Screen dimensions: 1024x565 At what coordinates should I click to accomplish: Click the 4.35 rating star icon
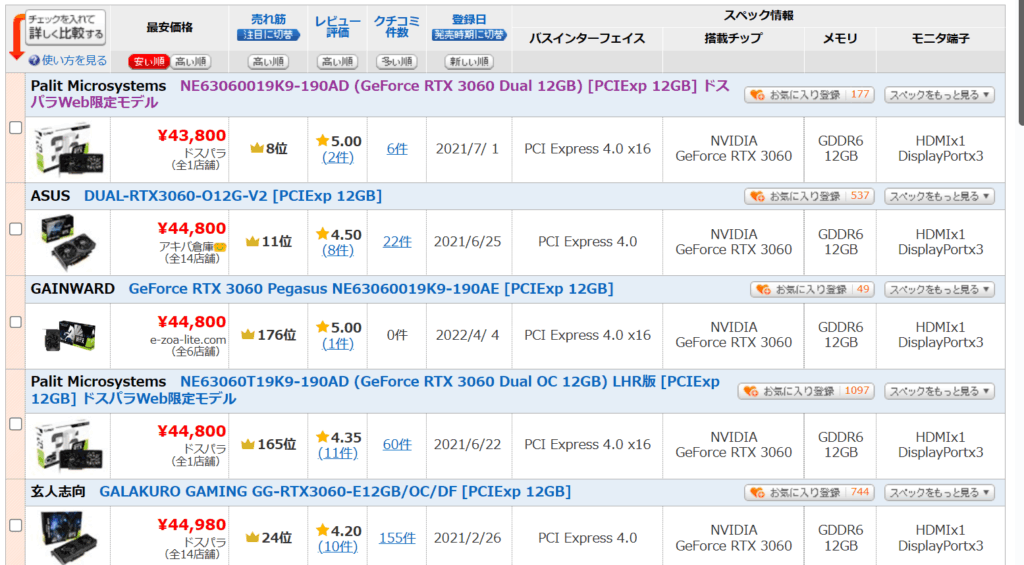coord(322,436)
